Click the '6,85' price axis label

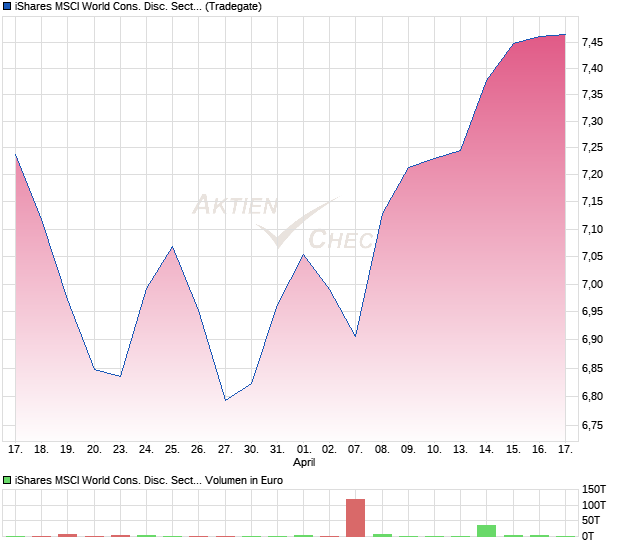click(592, 368)
